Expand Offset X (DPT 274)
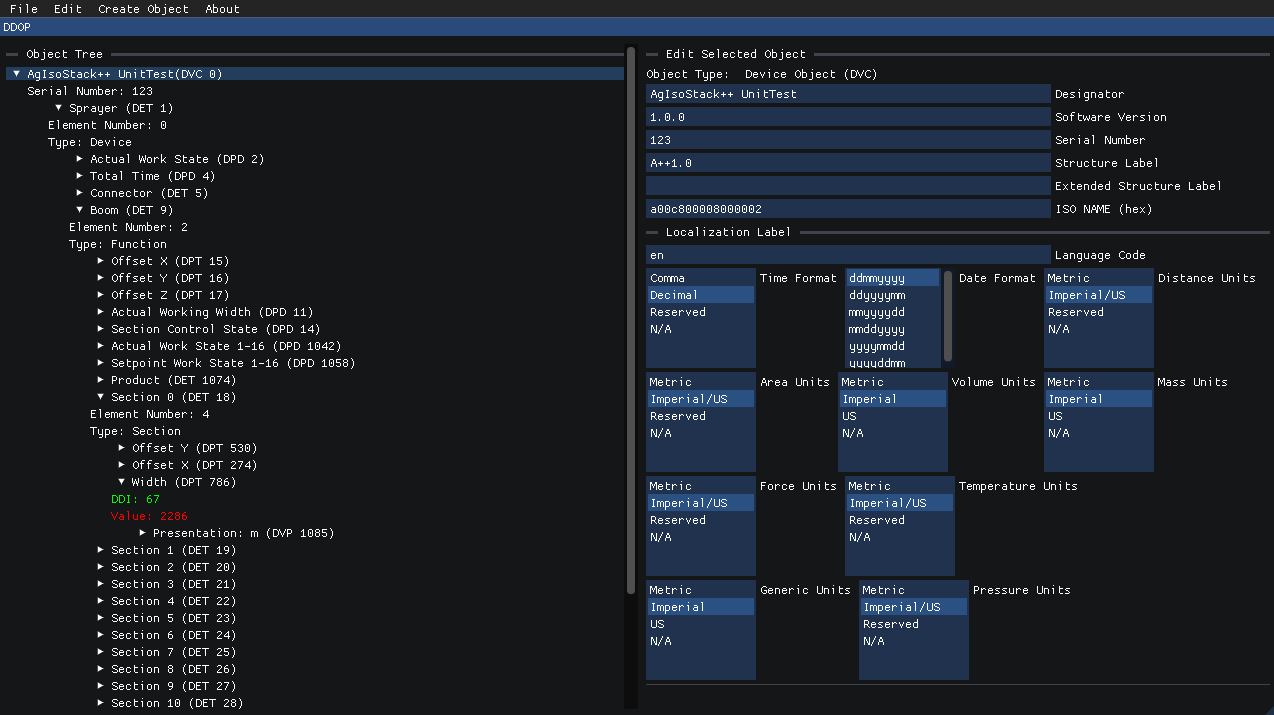 point(122,465)
